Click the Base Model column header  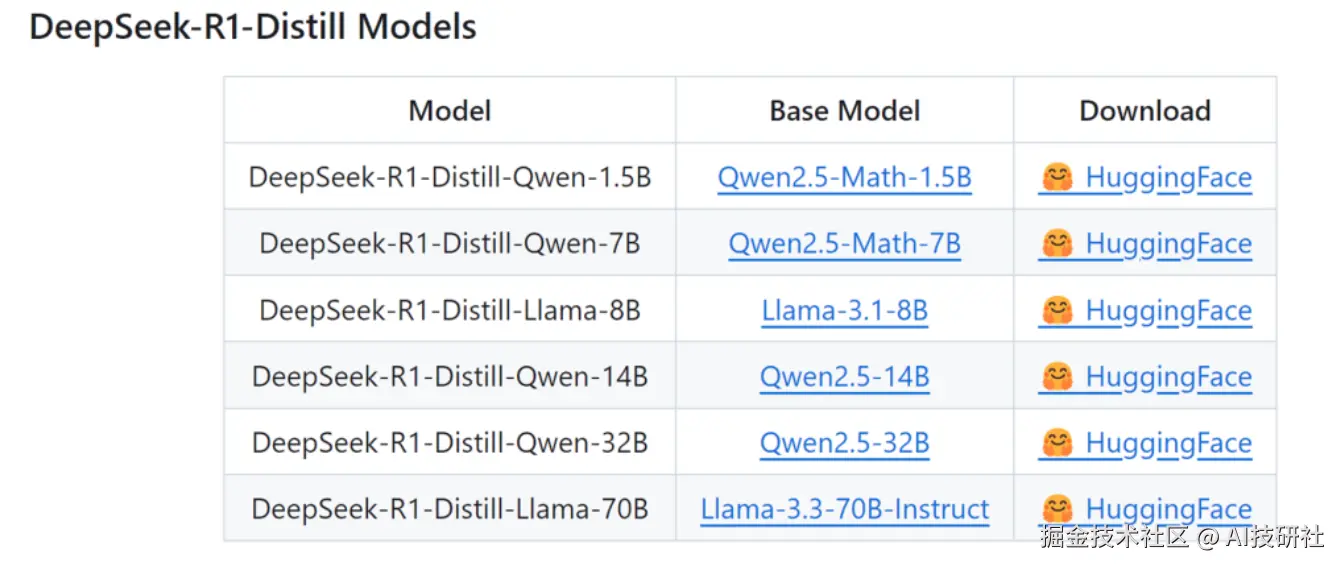pyautogui.click(x=844, y=111)
